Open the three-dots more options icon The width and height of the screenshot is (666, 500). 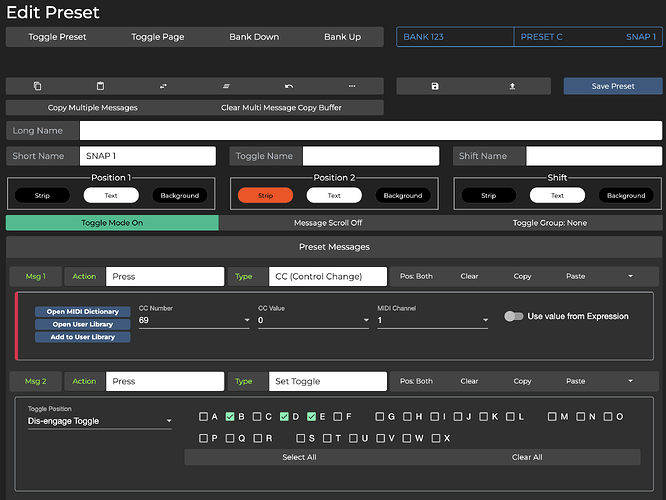352,86
